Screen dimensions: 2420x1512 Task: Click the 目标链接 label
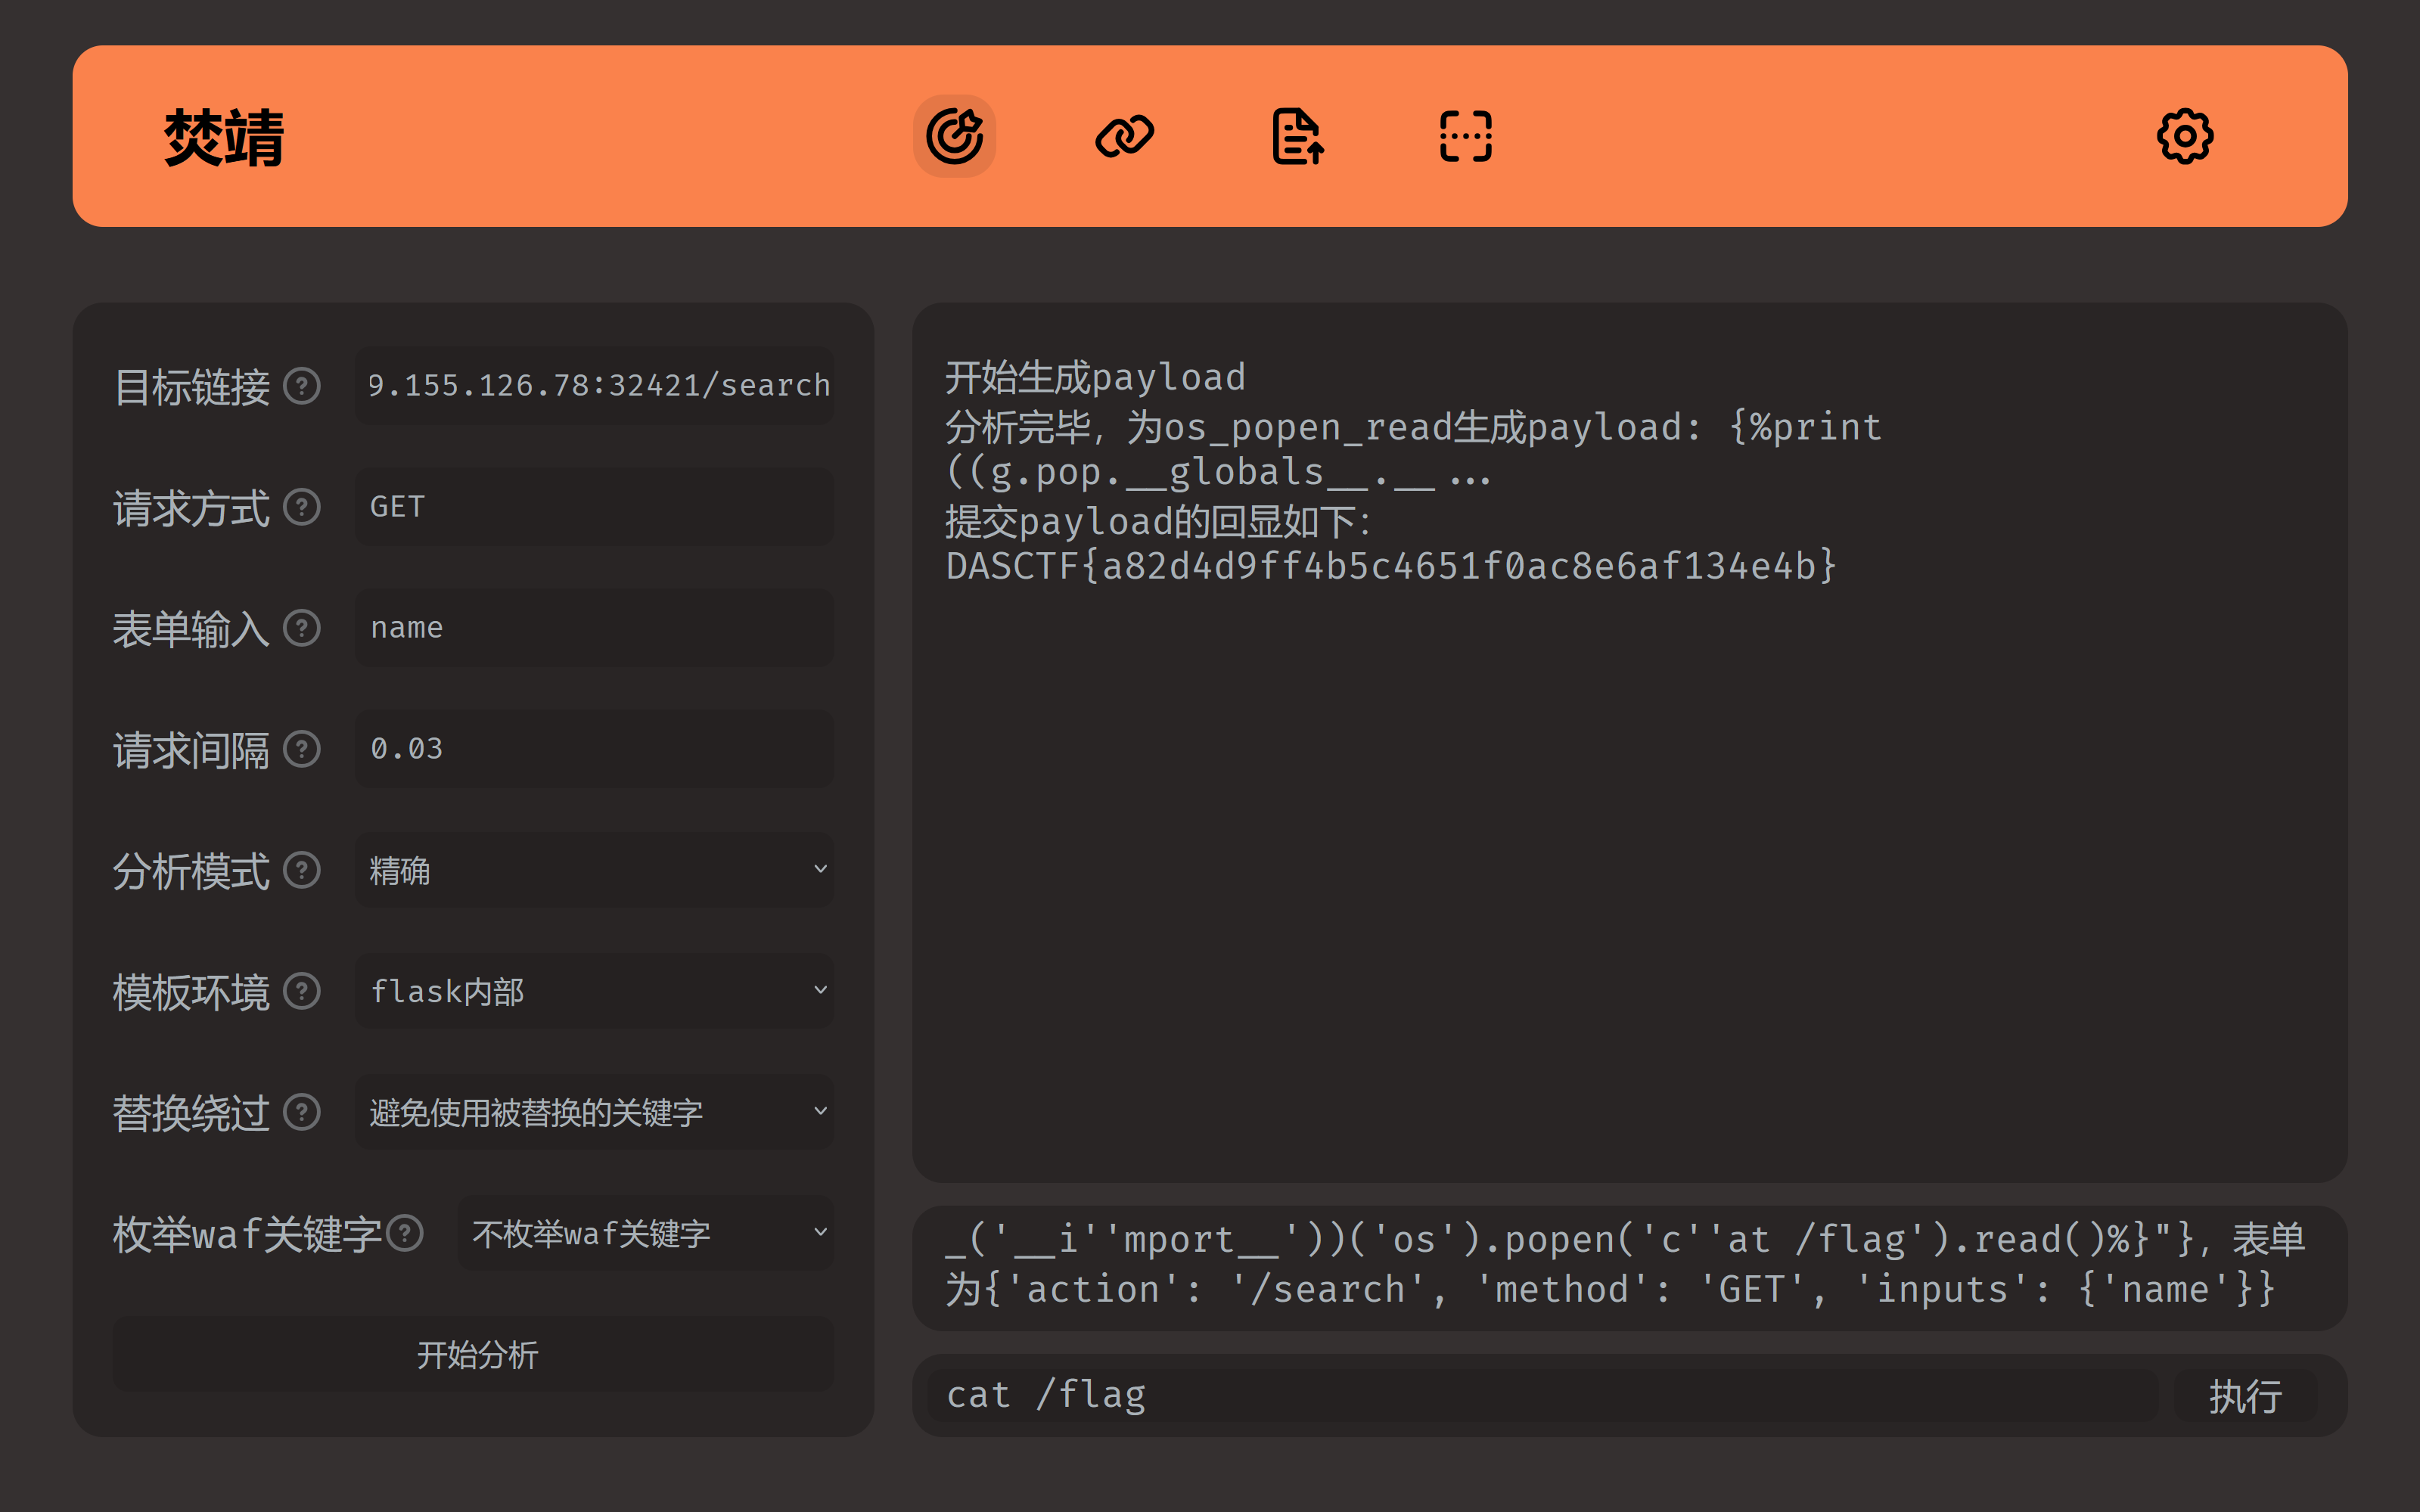tap(191, 387)
